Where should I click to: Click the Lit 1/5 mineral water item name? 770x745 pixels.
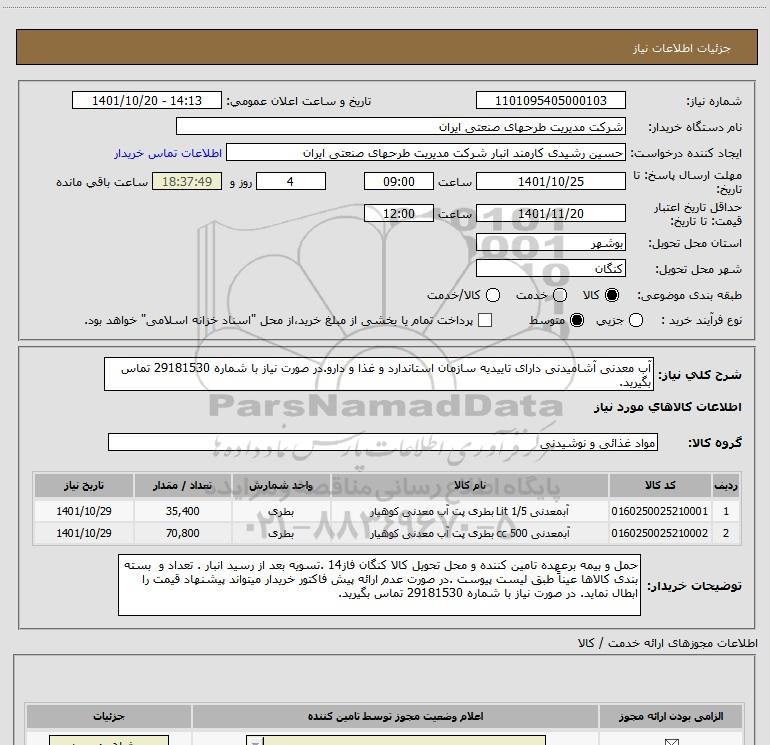point(469,511)
